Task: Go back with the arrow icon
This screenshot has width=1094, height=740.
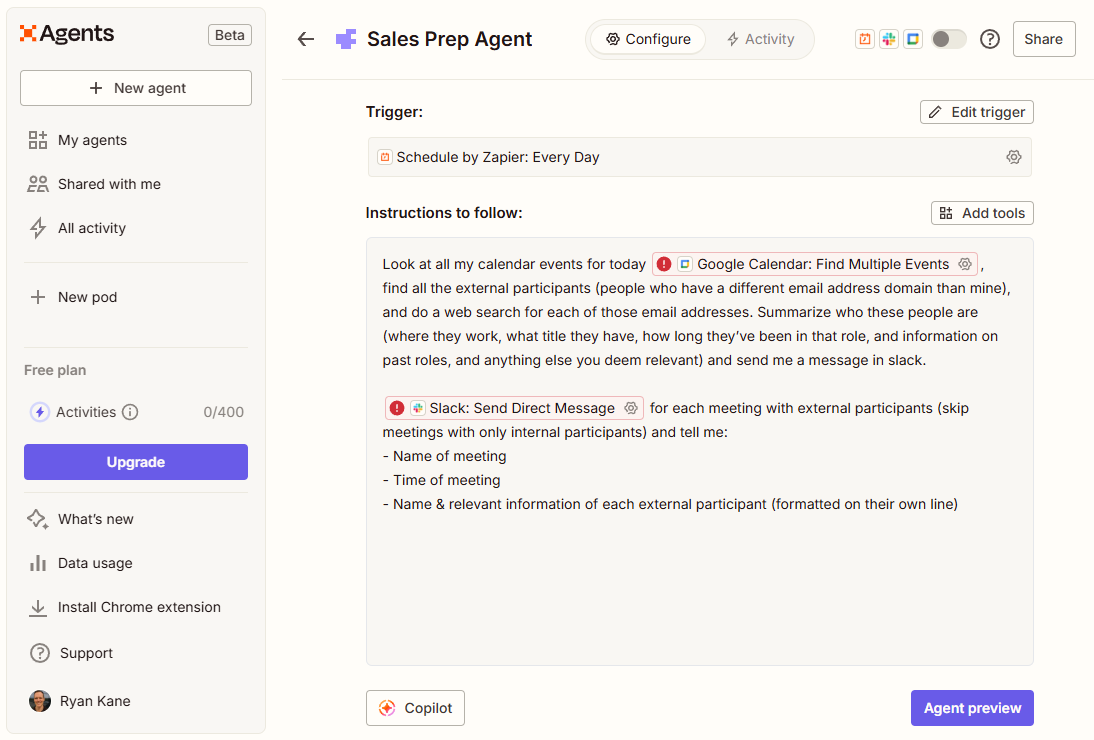Action: click(306, 39)
